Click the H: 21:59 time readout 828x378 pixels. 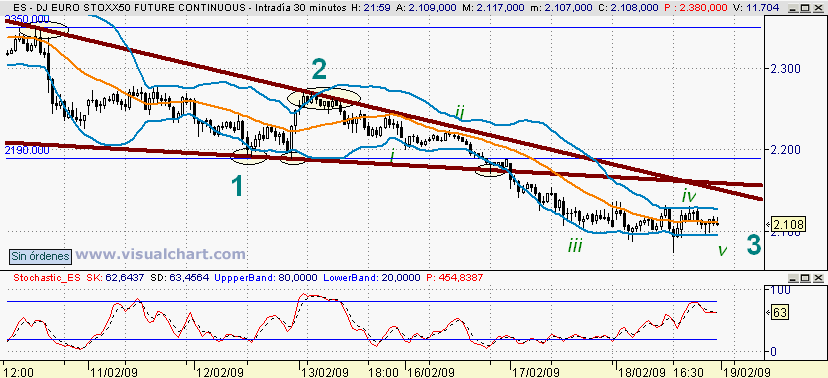(370, 8)
